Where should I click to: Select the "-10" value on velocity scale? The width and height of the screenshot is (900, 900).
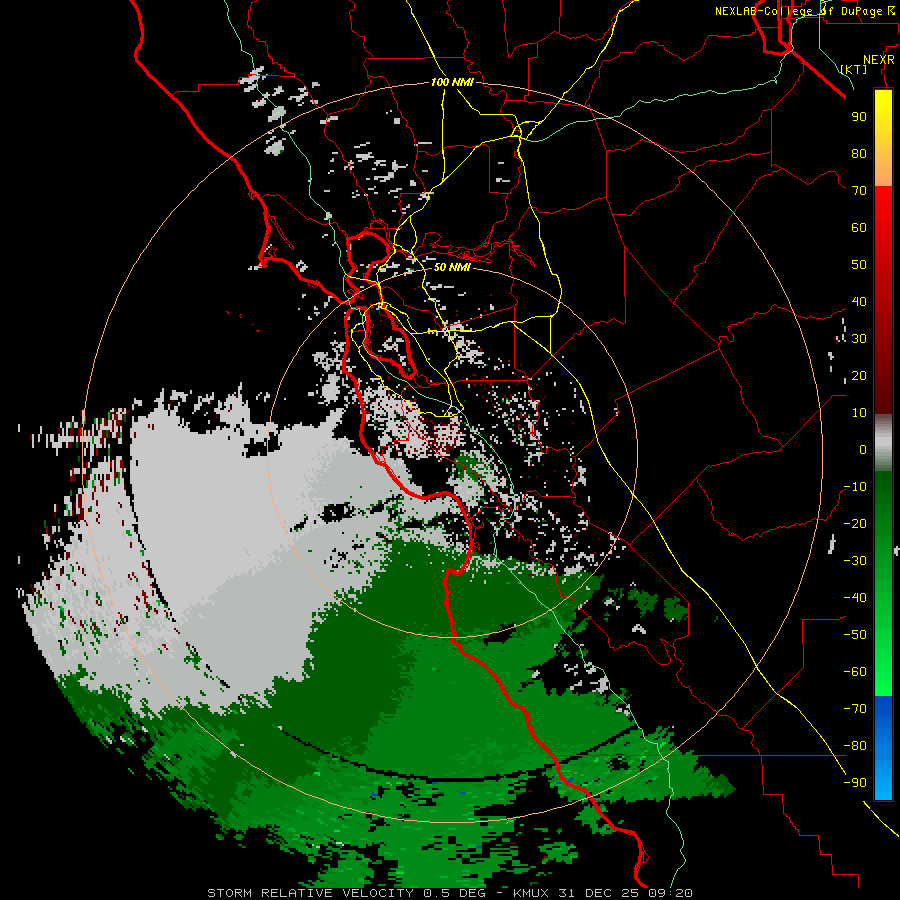855,487
